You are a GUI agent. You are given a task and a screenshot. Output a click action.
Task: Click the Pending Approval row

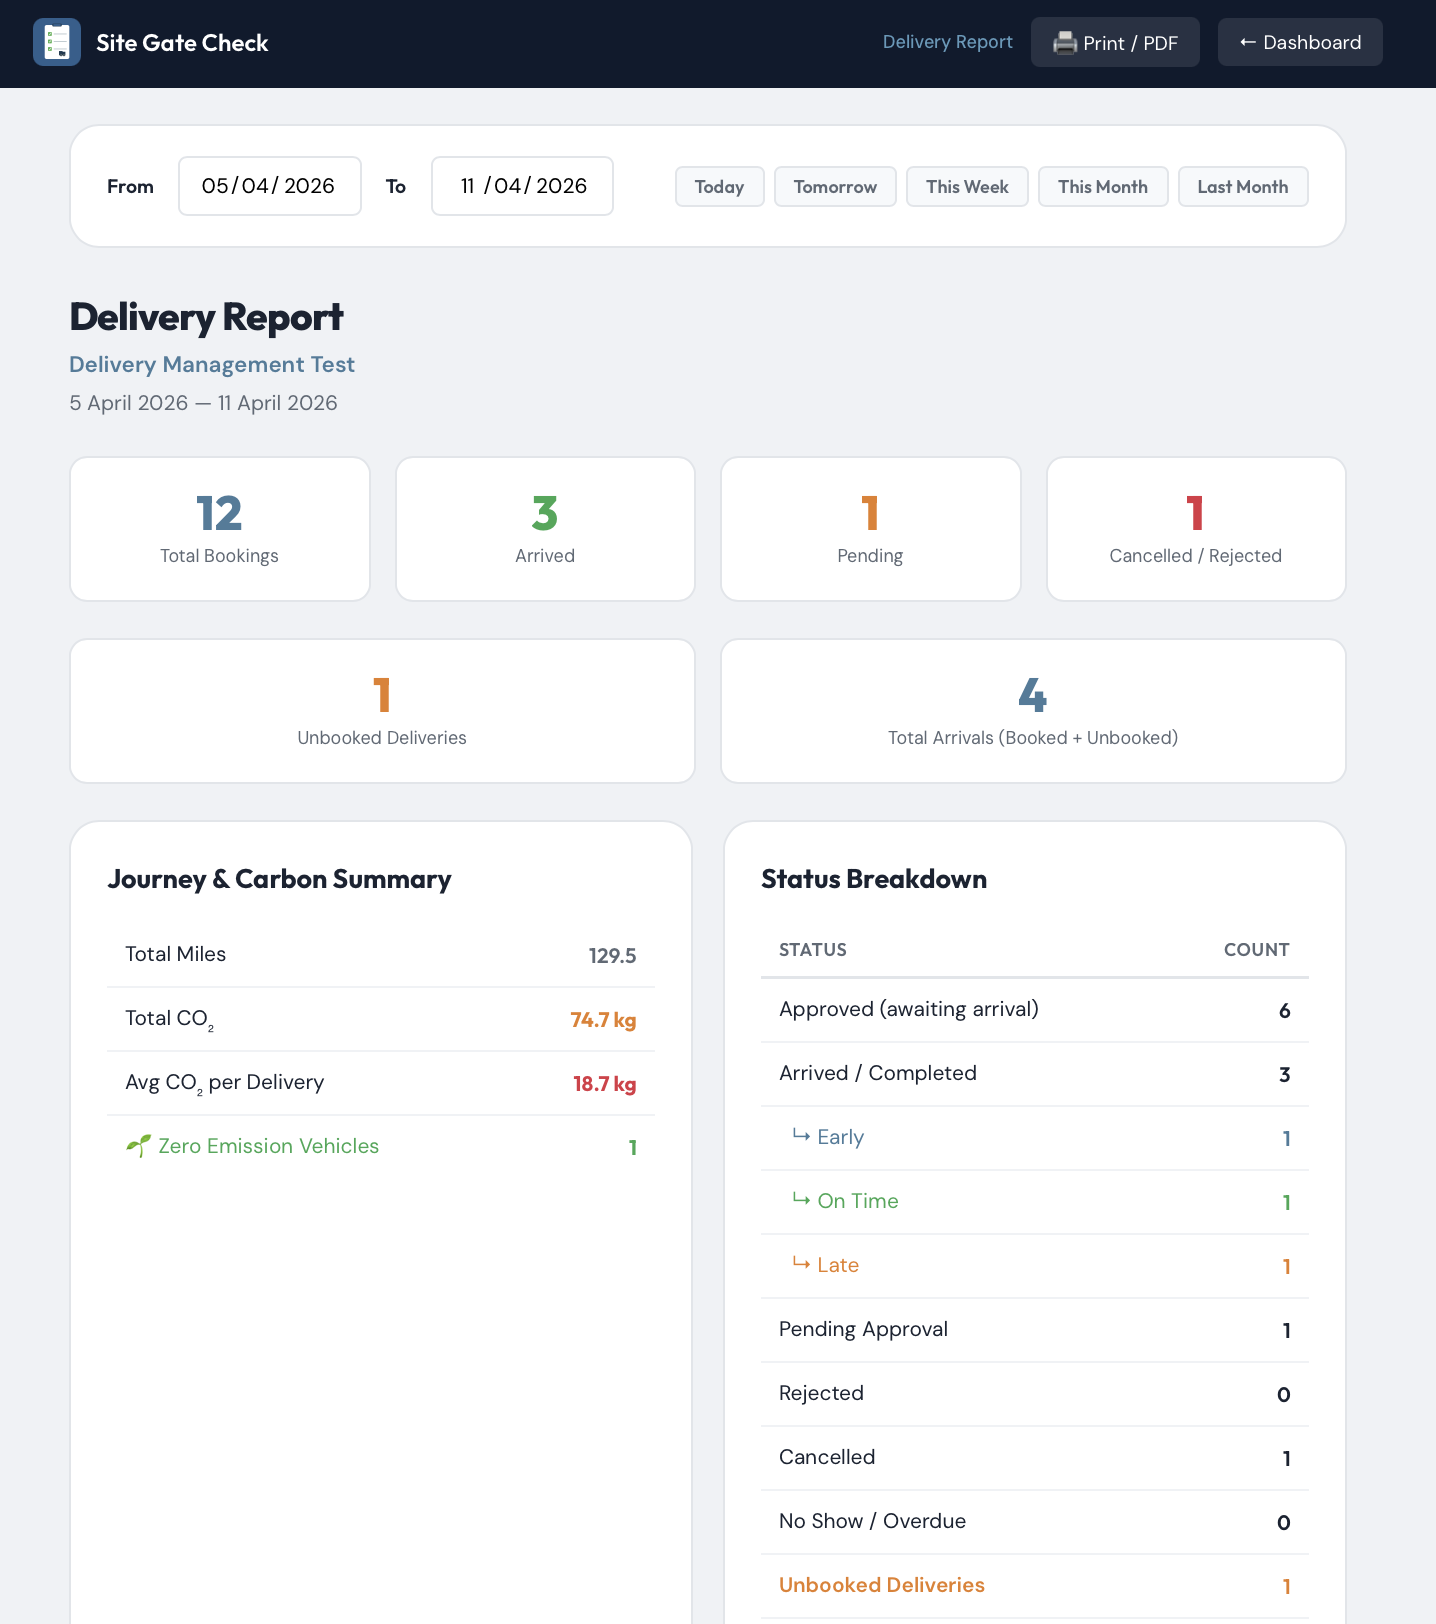pyautogui.click(x=1035, y=1330)
